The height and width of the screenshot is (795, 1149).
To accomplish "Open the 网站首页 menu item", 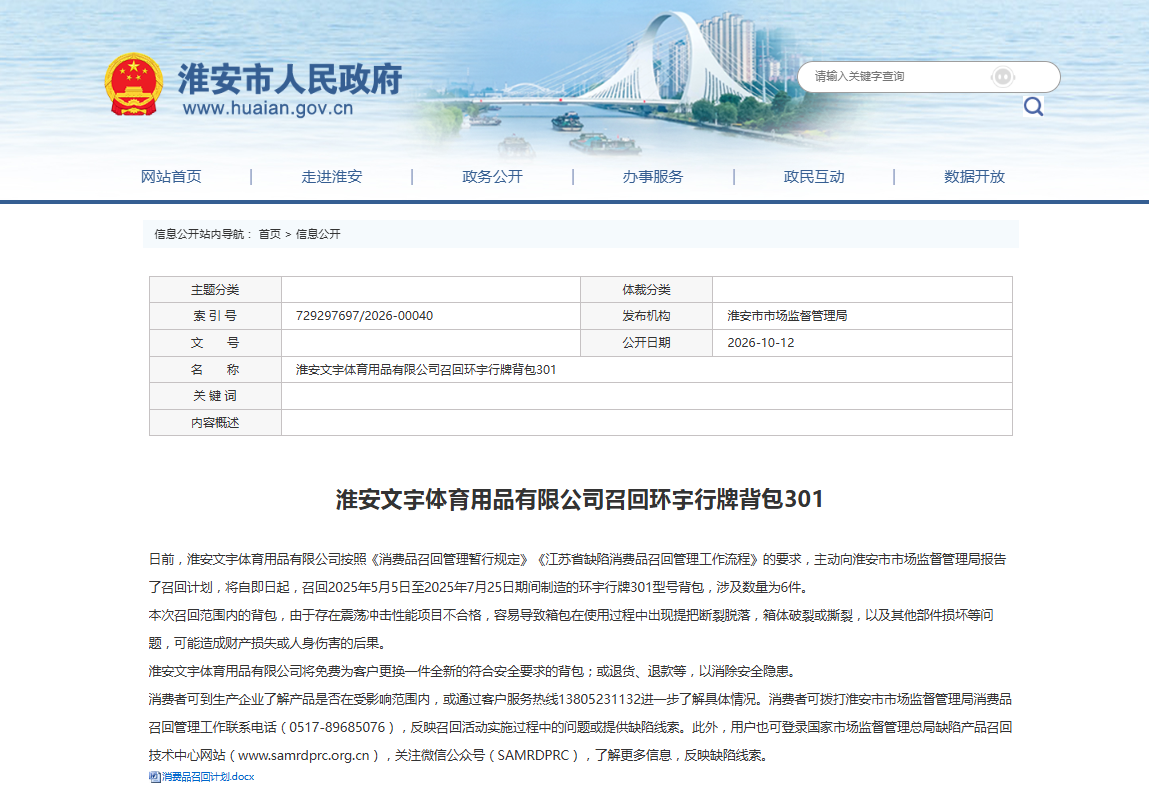I will pyautogui.click(x=171, y=177).
